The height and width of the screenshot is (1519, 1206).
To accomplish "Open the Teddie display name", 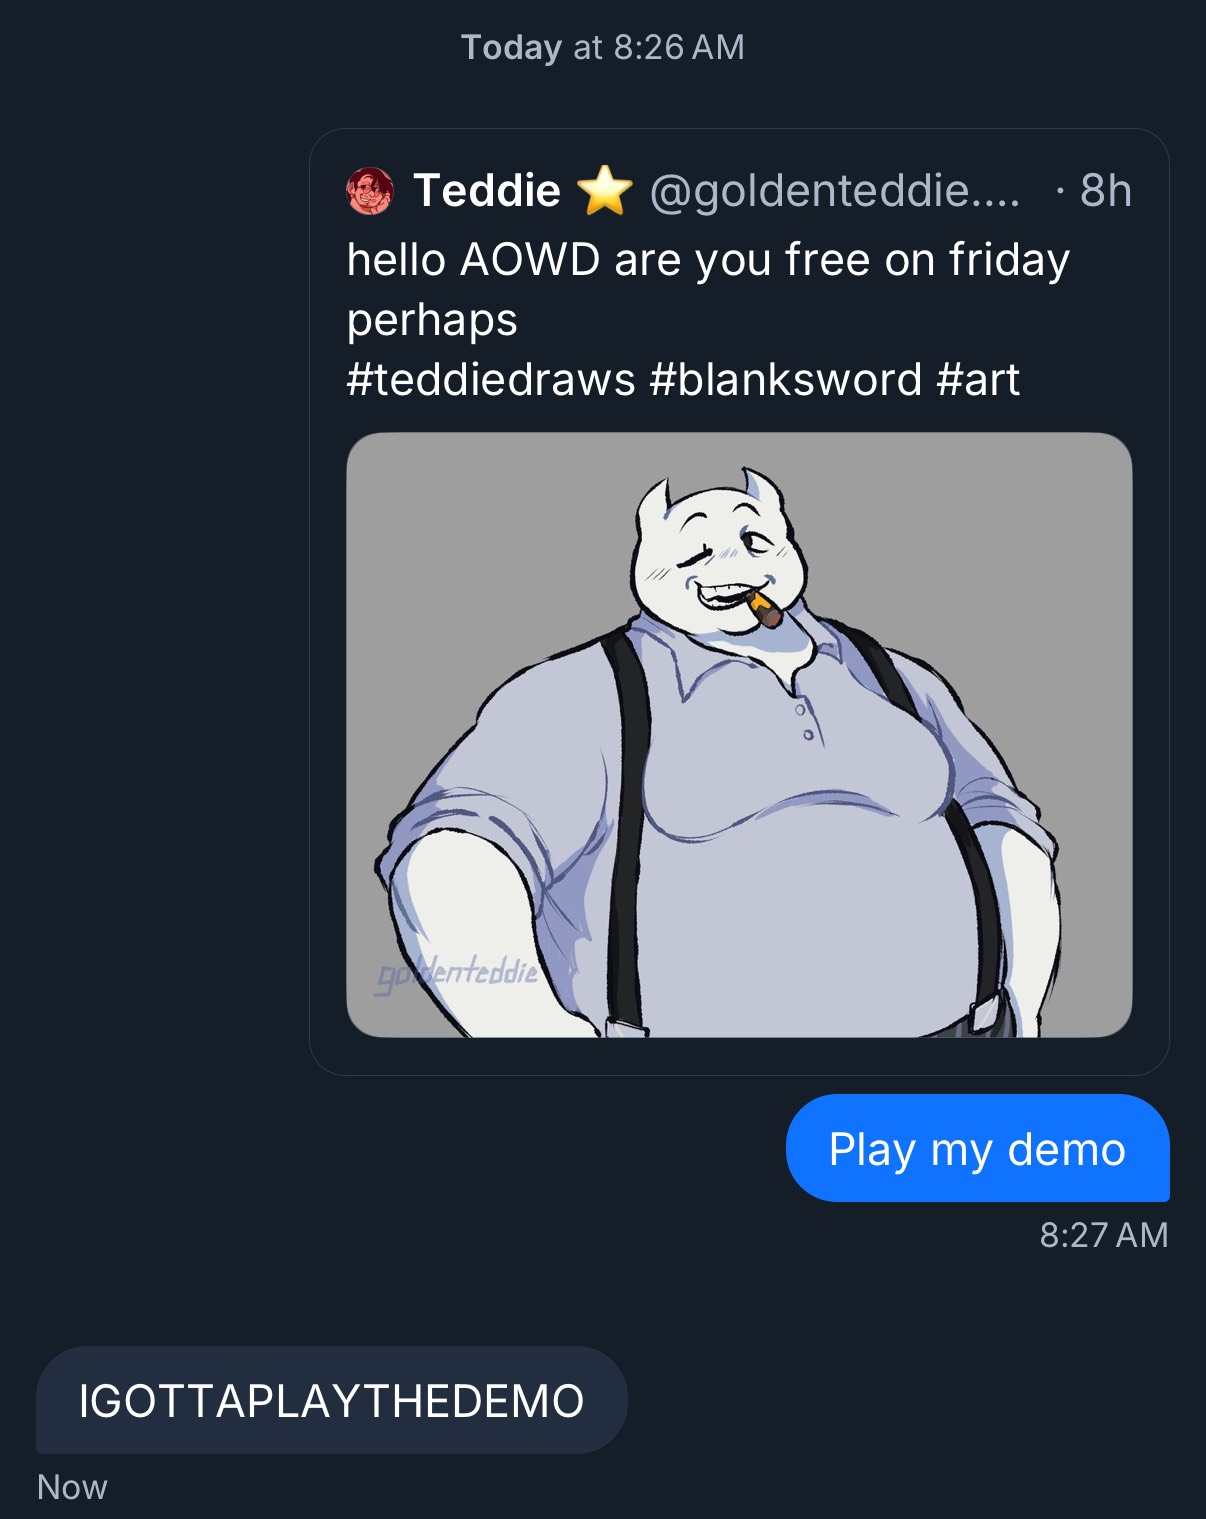I will pos(487,191).
